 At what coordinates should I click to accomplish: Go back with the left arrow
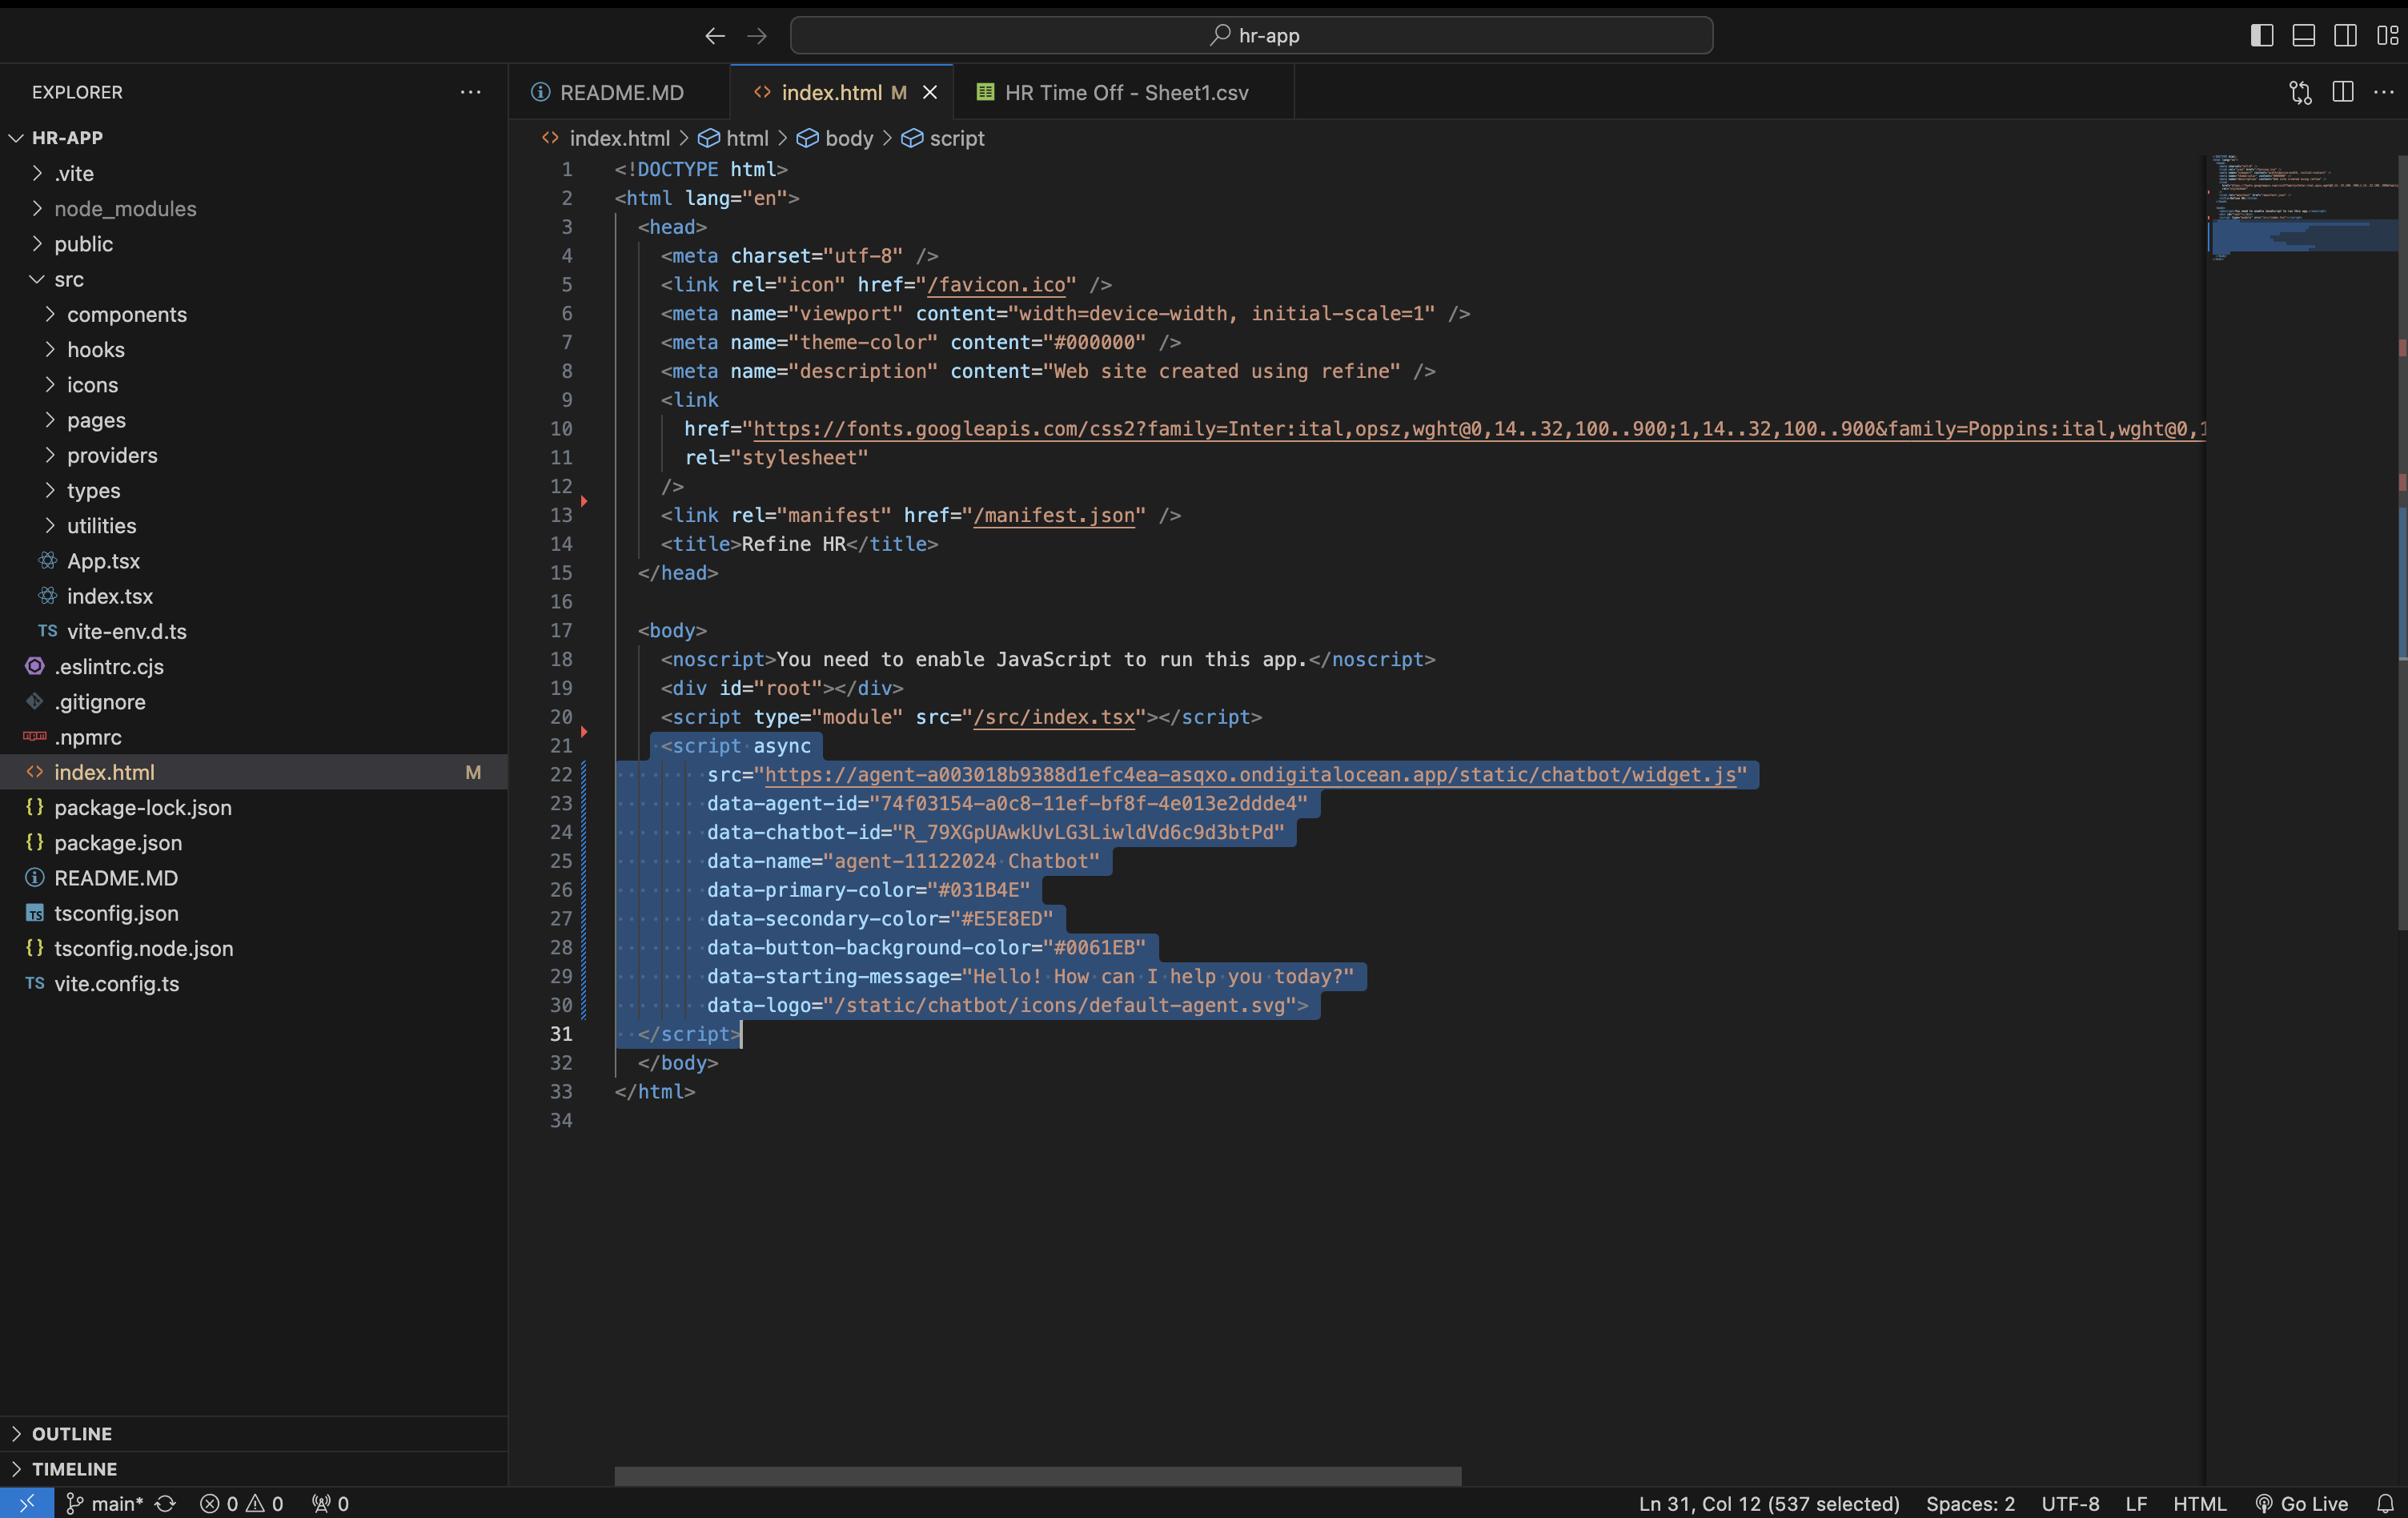coord(714,36)
